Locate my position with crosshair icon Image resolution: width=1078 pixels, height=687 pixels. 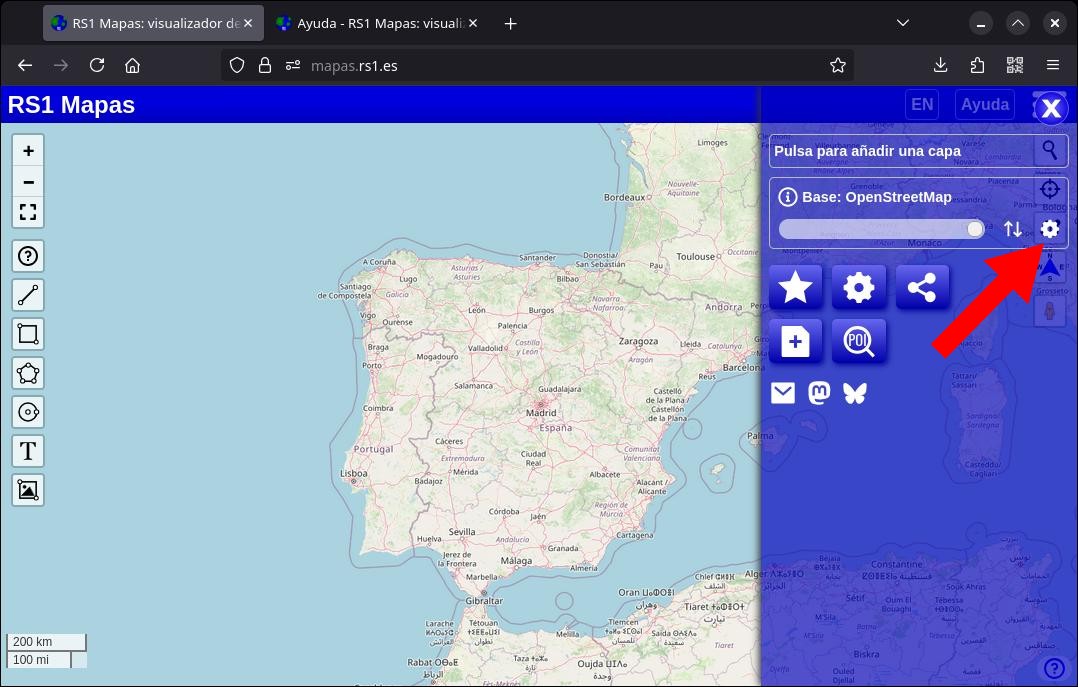(1050, 189)
